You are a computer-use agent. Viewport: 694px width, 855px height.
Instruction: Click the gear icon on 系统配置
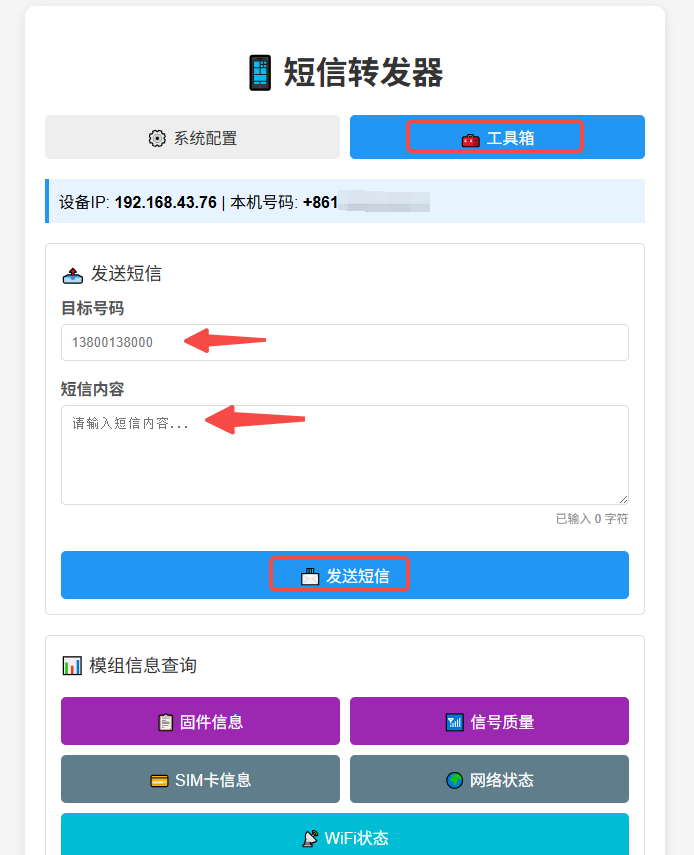157,138
